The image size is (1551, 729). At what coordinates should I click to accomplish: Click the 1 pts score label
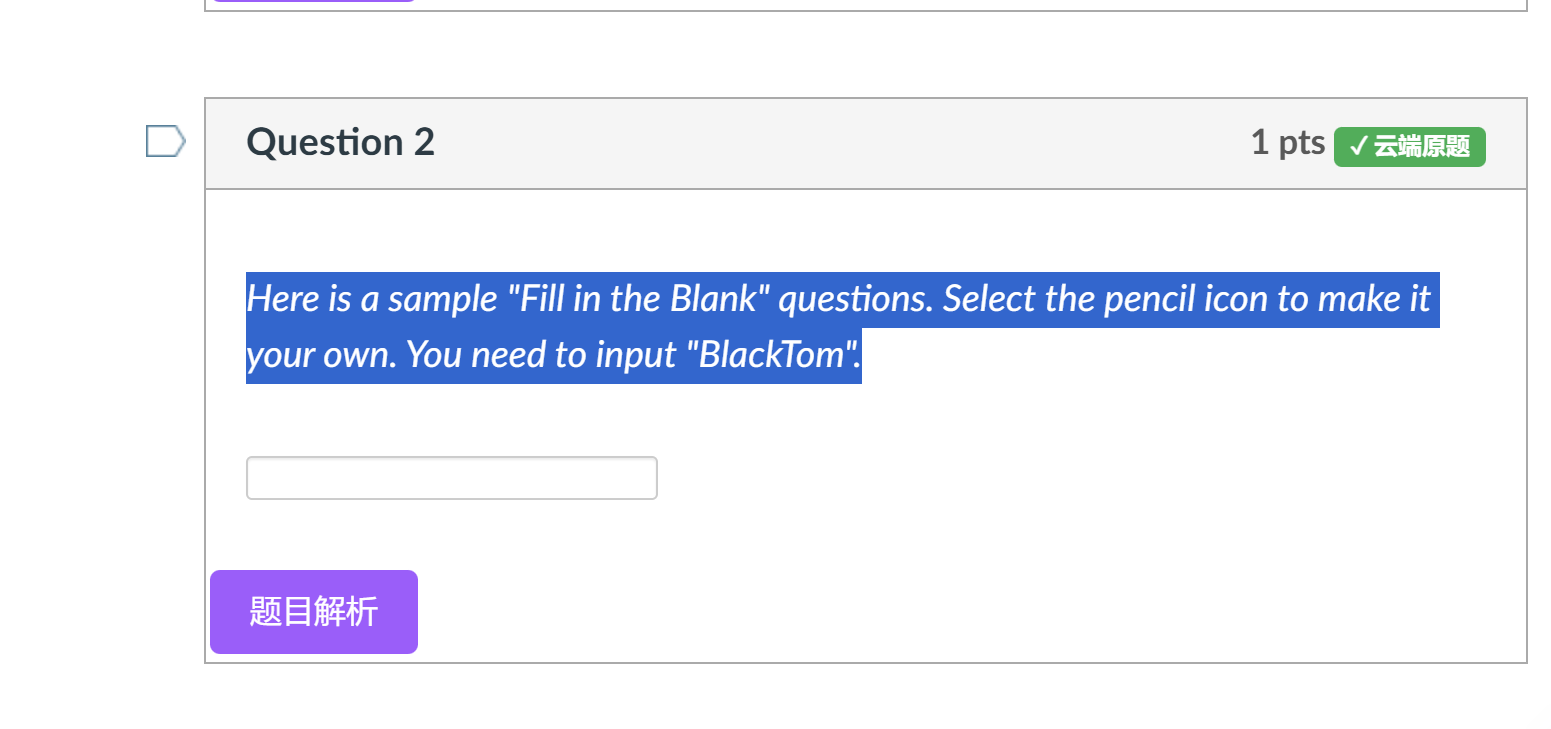click(x=1288, y=143)
